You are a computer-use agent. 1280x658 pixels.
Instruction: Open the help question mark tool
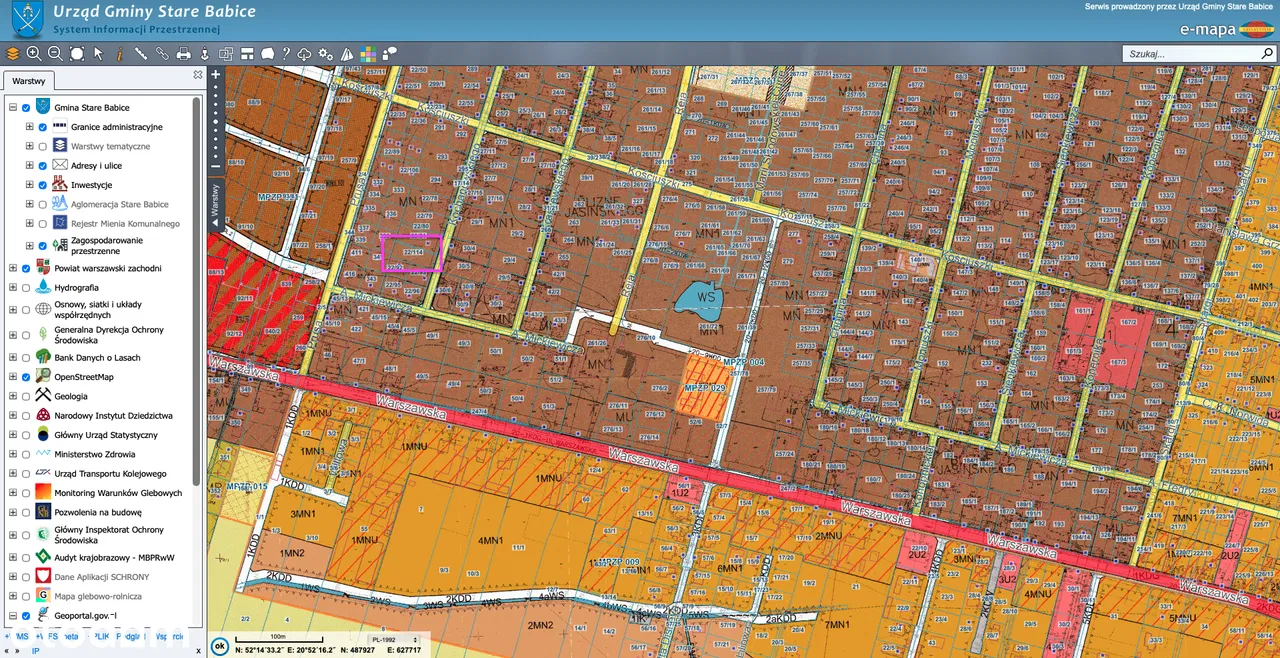[285, 54]
